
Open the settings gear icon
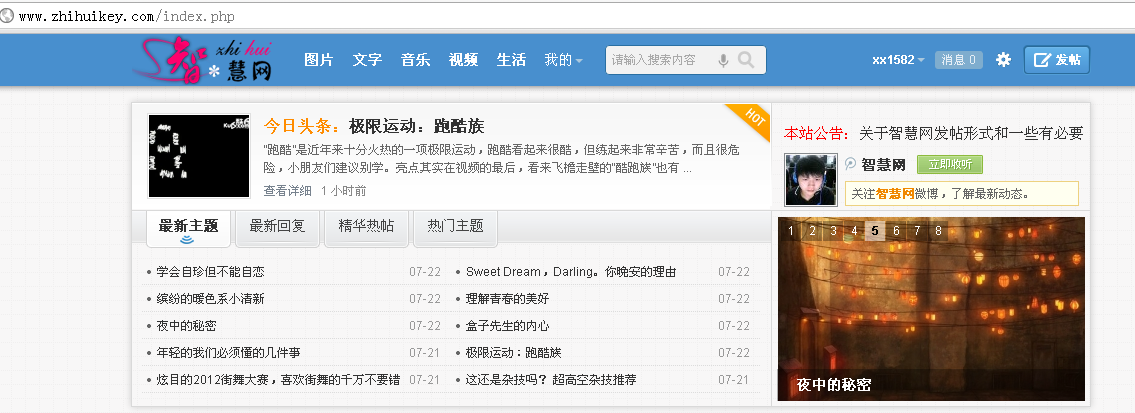pos(1003,60)
